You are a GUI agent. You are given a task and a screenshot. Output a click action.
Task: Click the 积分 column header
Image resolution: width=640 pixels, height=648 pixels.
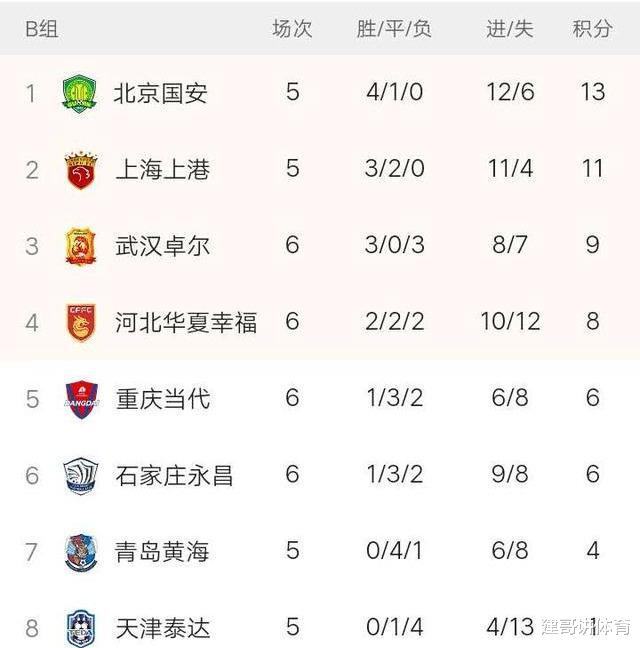[592, 29]
